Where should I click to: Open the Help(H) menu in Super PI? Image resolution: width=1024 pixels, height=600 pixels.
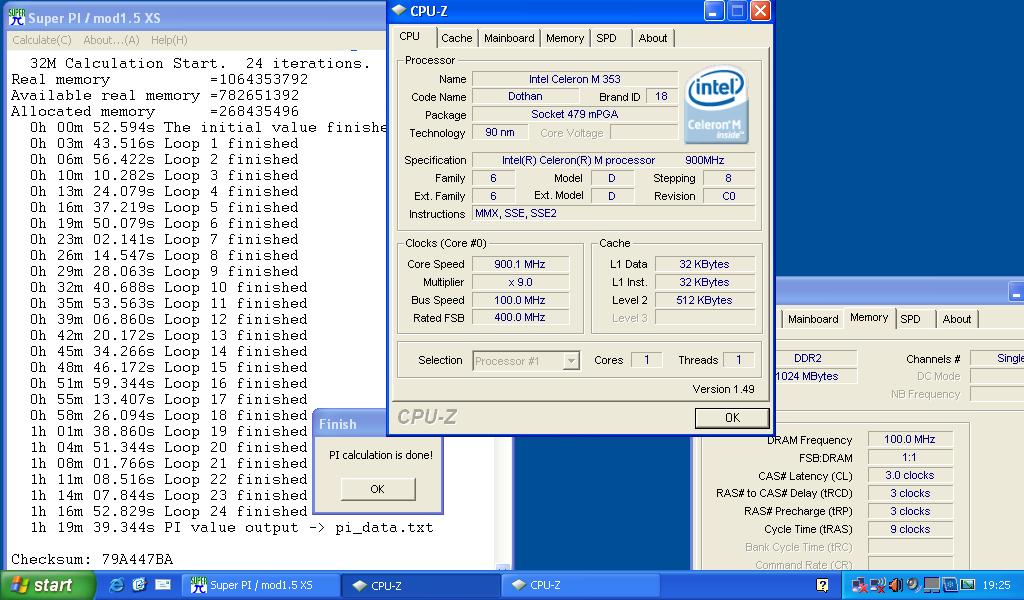point(169,40)
